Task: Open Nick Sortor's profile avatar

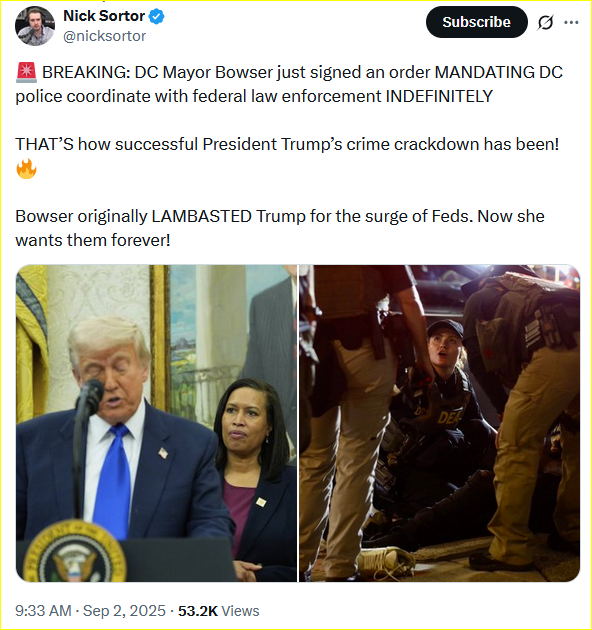Action: [35, 26]
